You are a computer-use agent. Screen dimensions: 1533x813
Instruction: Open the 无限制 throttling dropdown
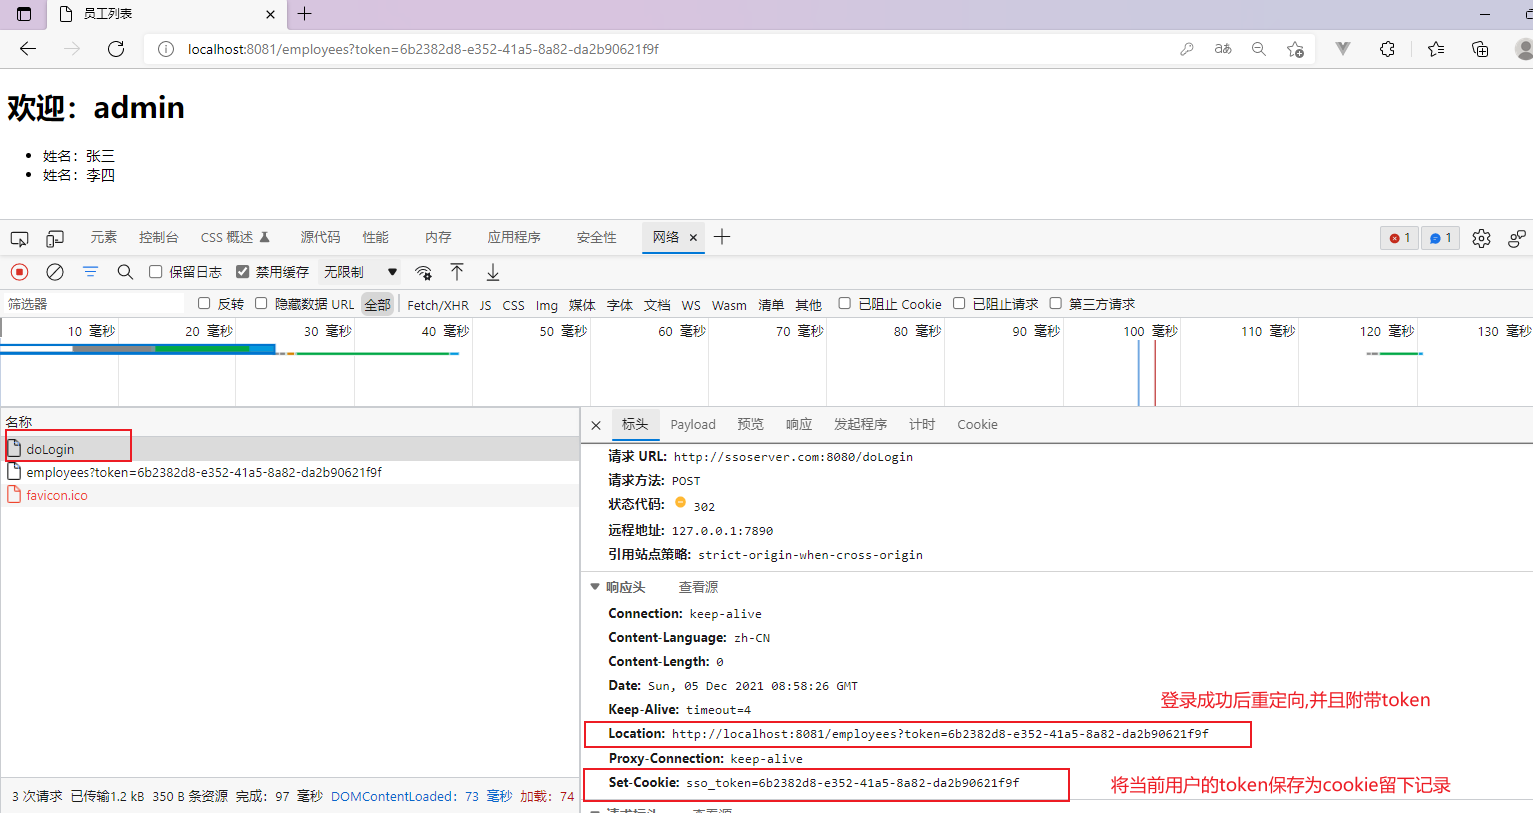point(360,272)
